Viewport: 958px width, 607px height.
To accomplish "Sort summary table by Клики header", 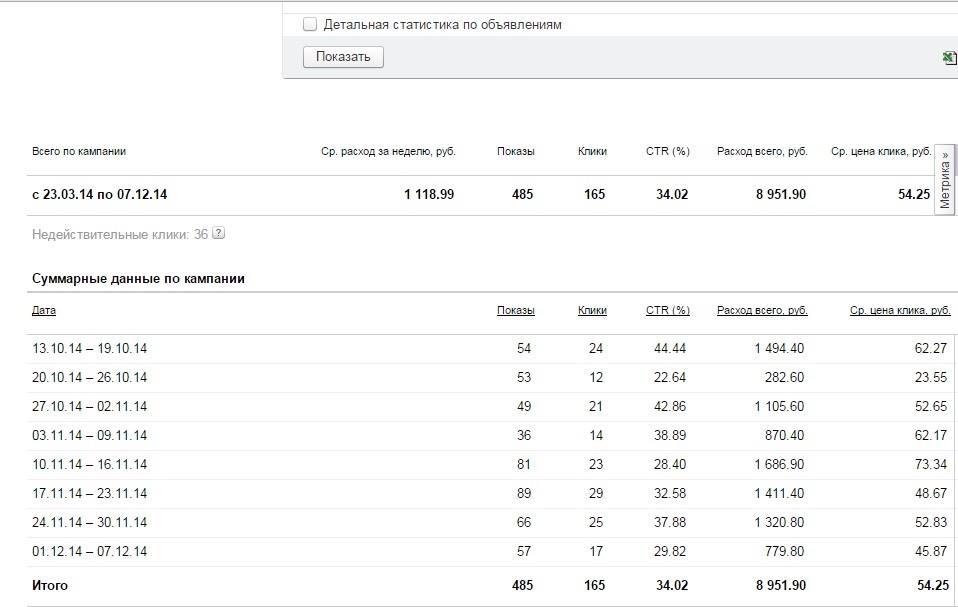I will tap(592, 310).
